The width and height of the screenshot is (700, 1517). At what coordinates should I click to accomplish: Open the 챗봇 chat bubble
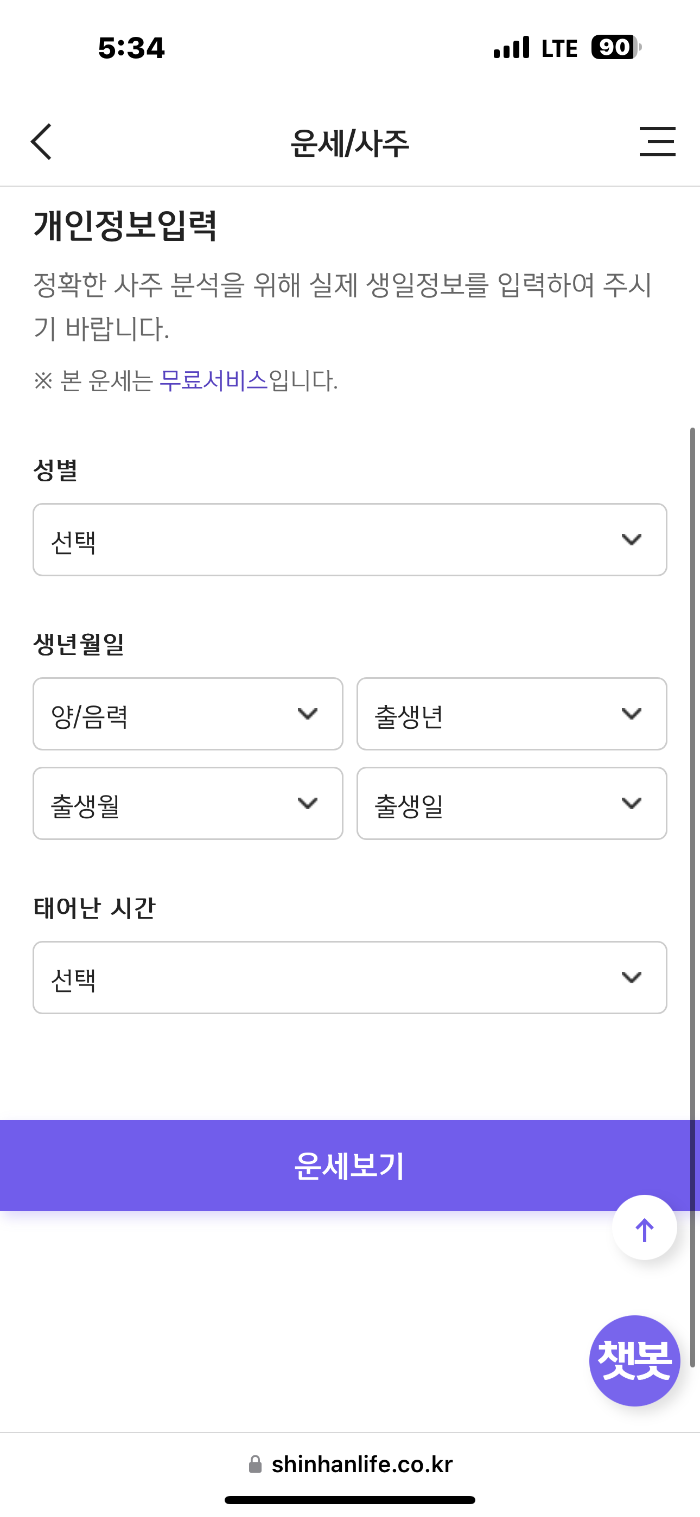point(634,1360)
